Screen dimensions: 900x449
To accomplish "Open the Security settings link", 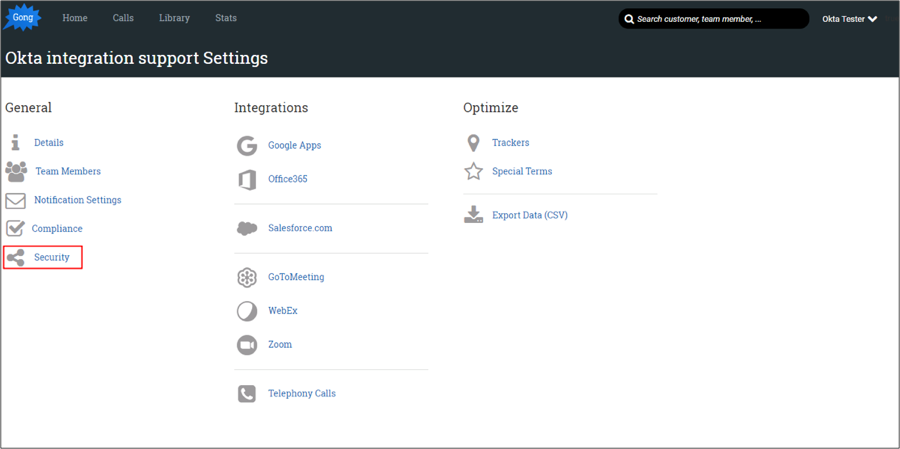I will [x=52, y=258].
